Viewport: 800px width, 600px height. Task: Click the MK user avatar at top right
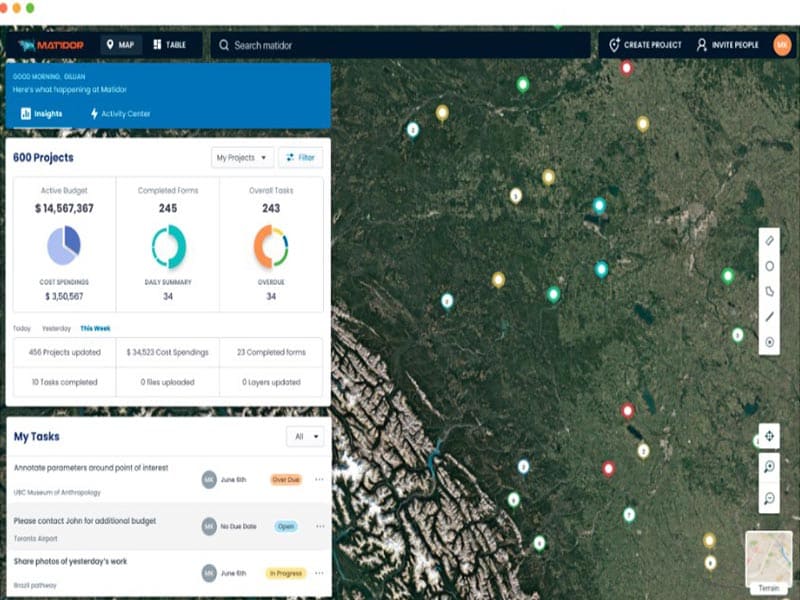click(781, 45)
